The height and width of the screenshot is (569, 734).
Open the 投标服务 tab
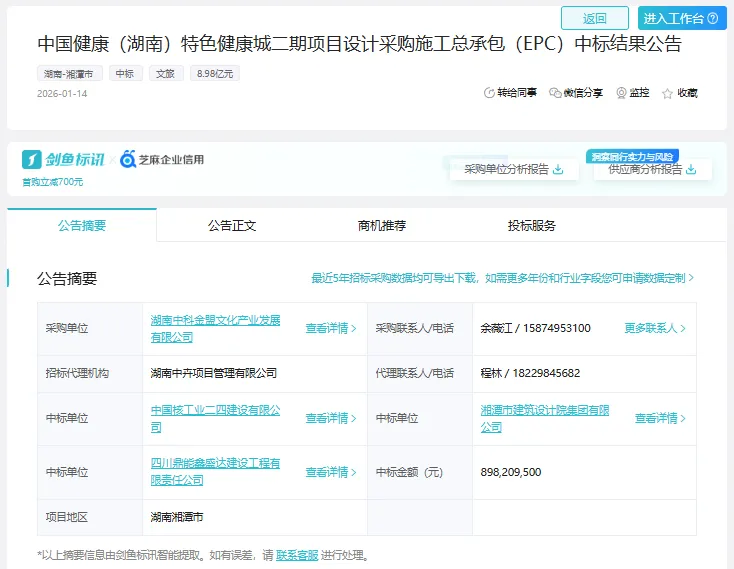pyautogui.click(x=532, y=226)
